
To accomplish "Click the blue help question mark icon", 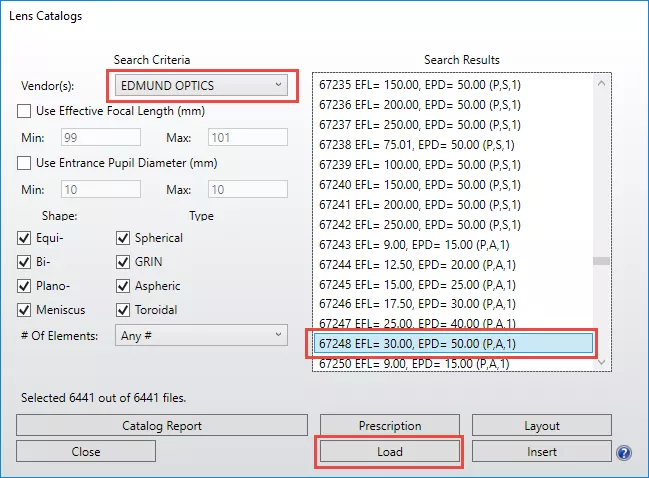I will [624, 452].
